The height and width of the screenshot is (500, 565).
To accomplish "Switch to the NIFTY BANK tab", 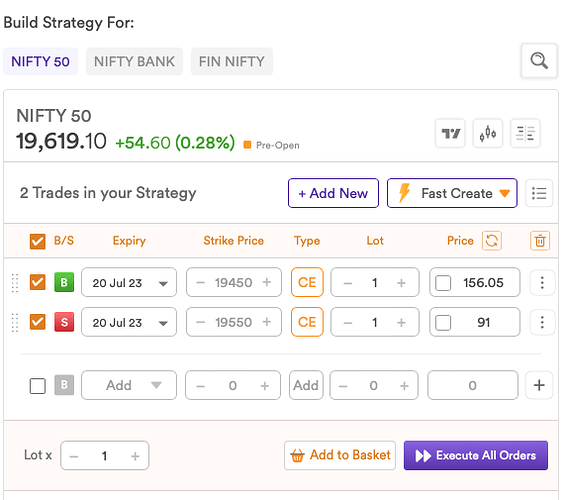I will click(x=134, y=61).
